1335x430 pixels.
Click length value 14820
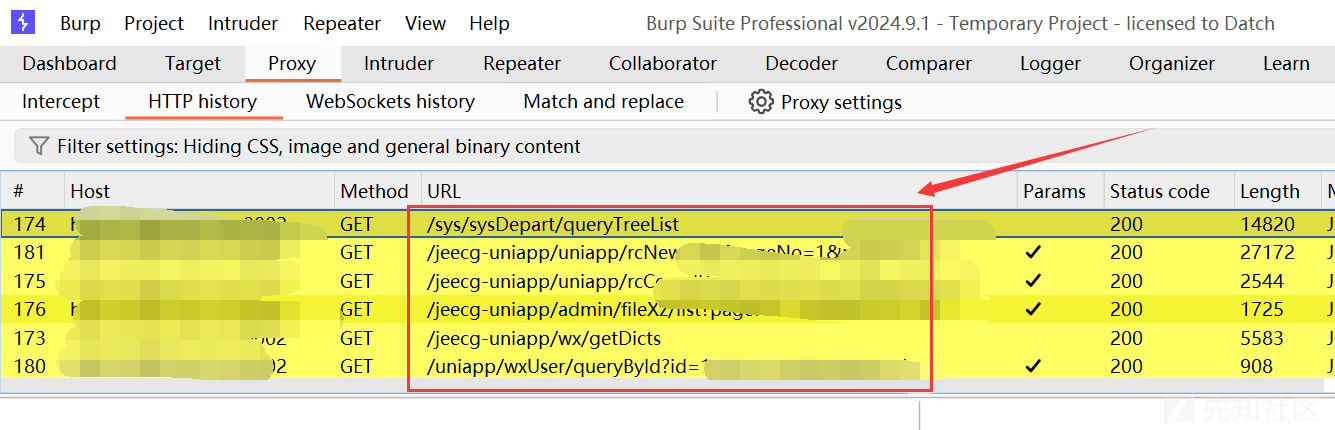[1267, 224]
